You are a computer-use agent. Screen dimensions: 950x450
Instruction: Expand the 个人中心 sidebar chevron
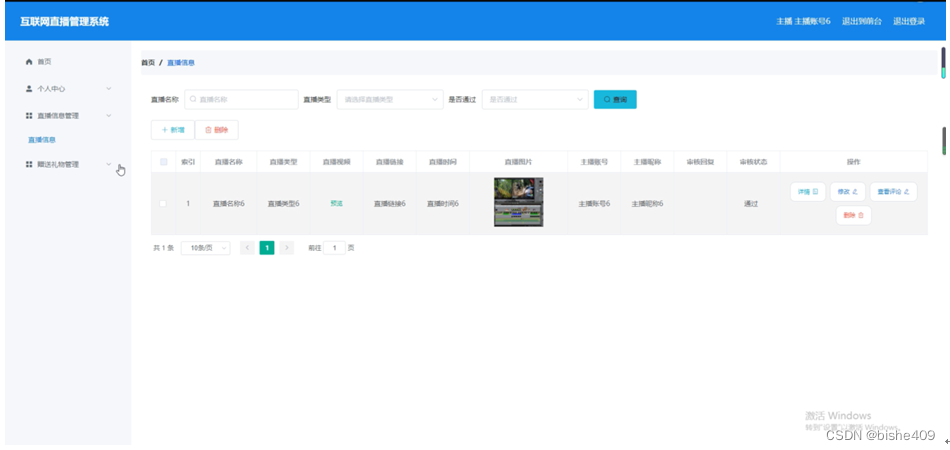click(x=109, y=88)
